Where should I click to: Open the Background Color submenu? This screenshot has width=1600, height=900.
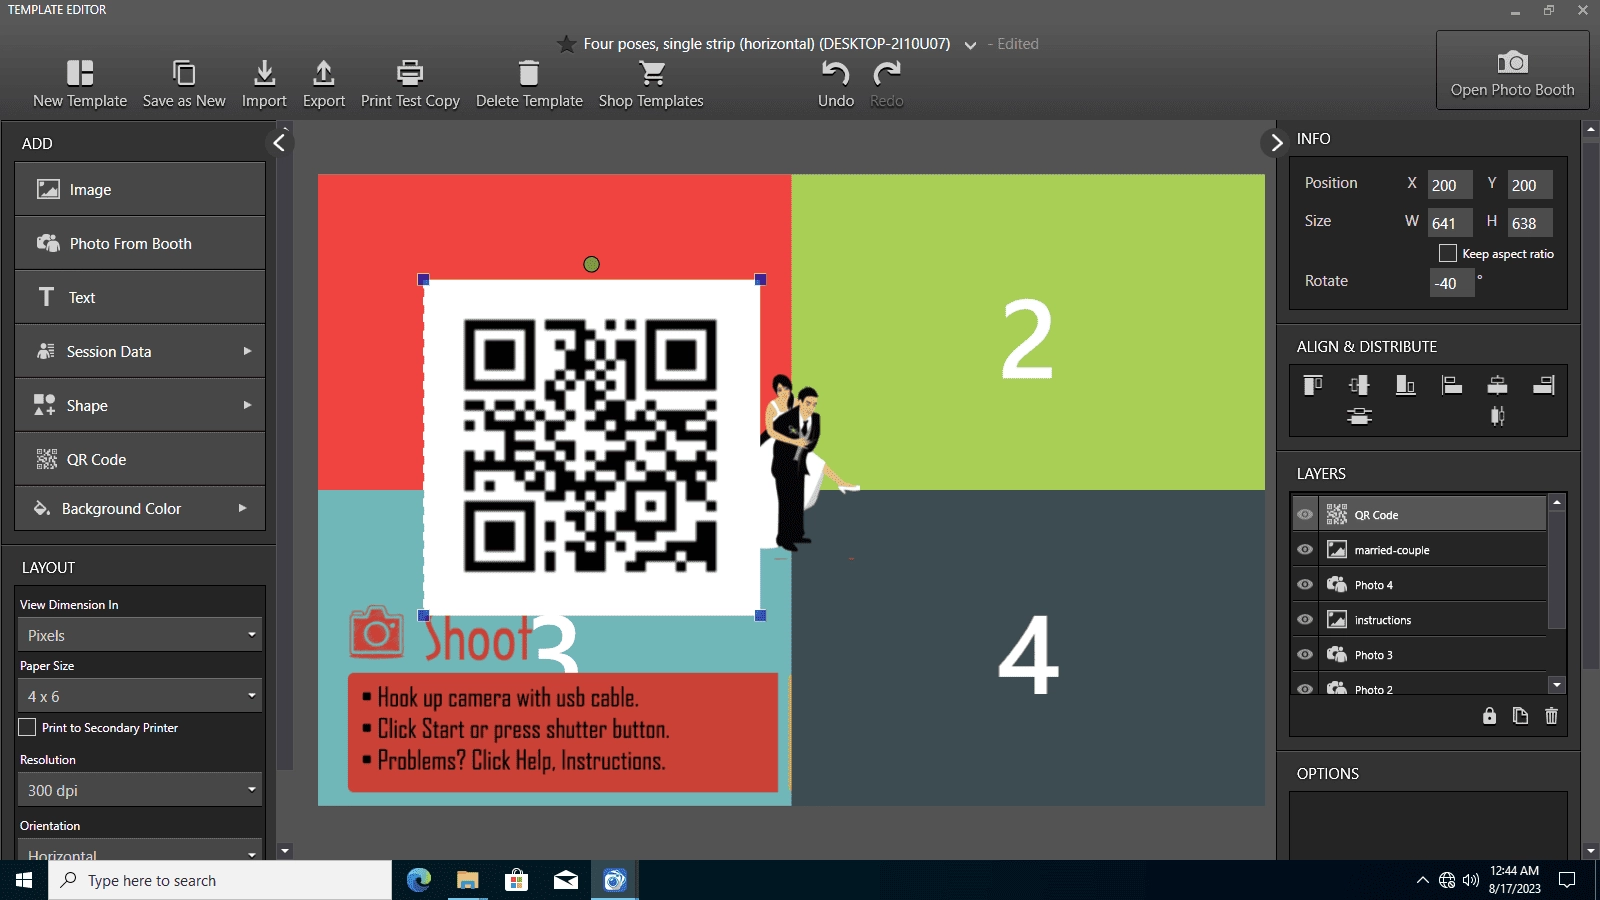140,508
